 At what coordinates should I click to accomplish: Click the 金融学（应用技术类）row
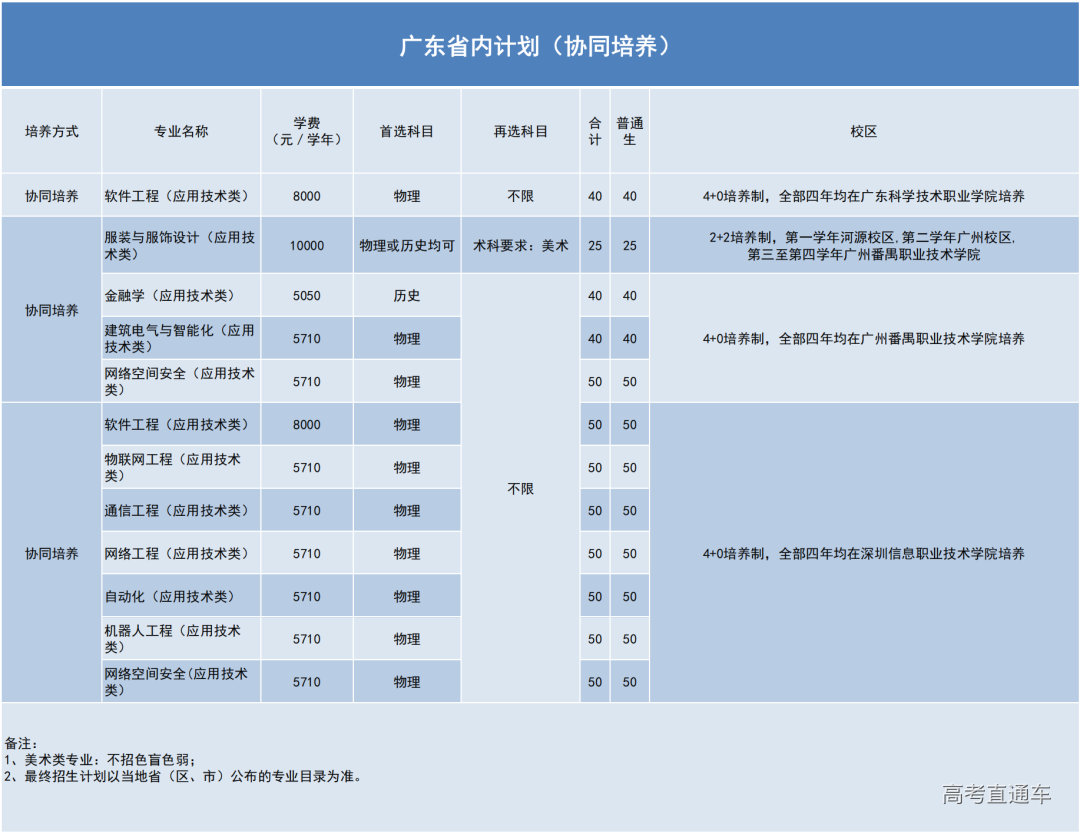tap(179, 296)
